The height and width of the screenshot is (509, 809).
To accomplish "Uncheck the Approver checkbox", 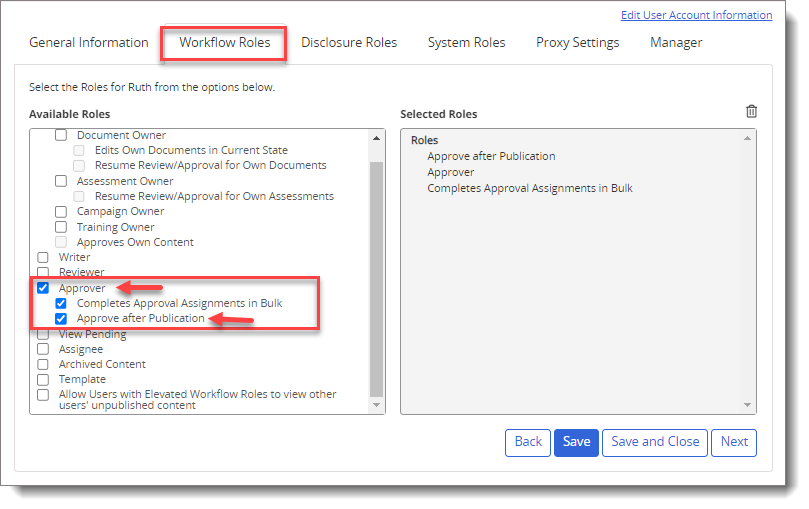I will coord(43,288).
